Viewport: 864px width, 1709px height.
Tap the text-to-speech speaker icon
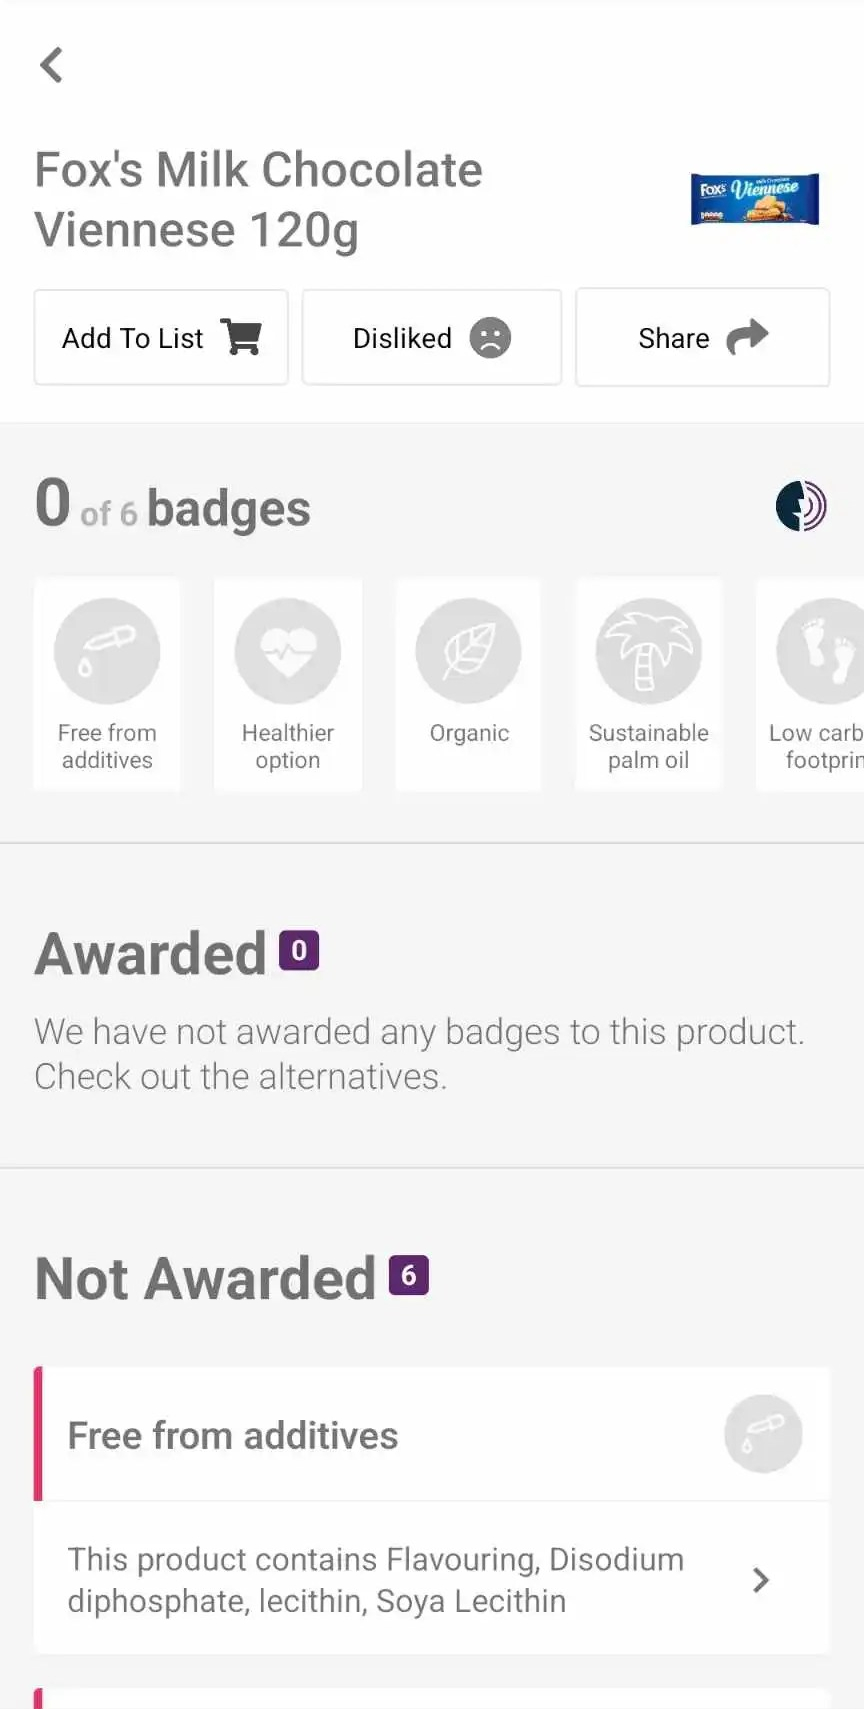pyautogui.click(x=801, y=506)
